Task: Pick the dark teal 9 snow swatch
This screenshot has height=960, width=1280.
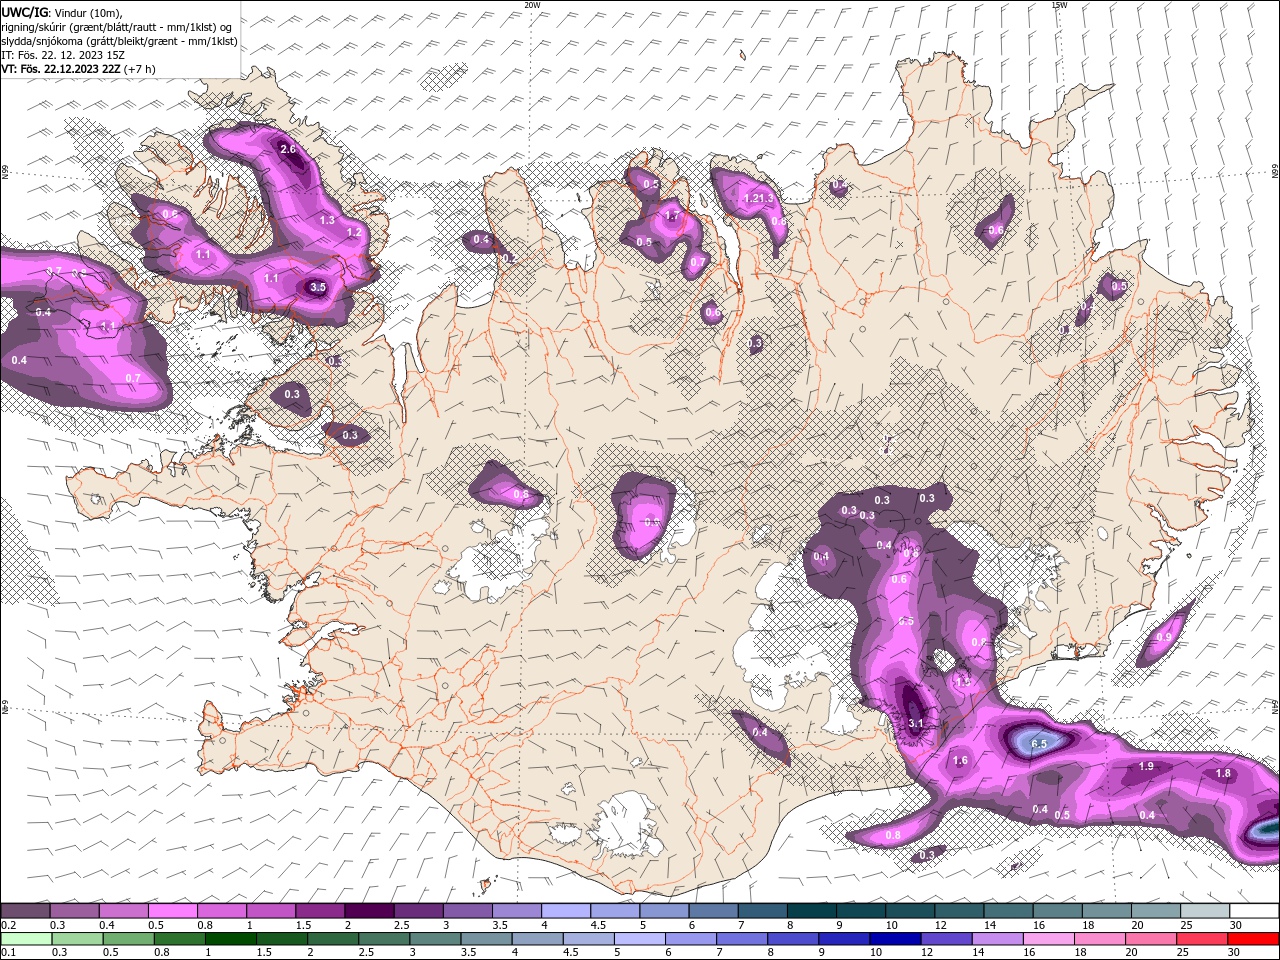Action: click(860, 910)
